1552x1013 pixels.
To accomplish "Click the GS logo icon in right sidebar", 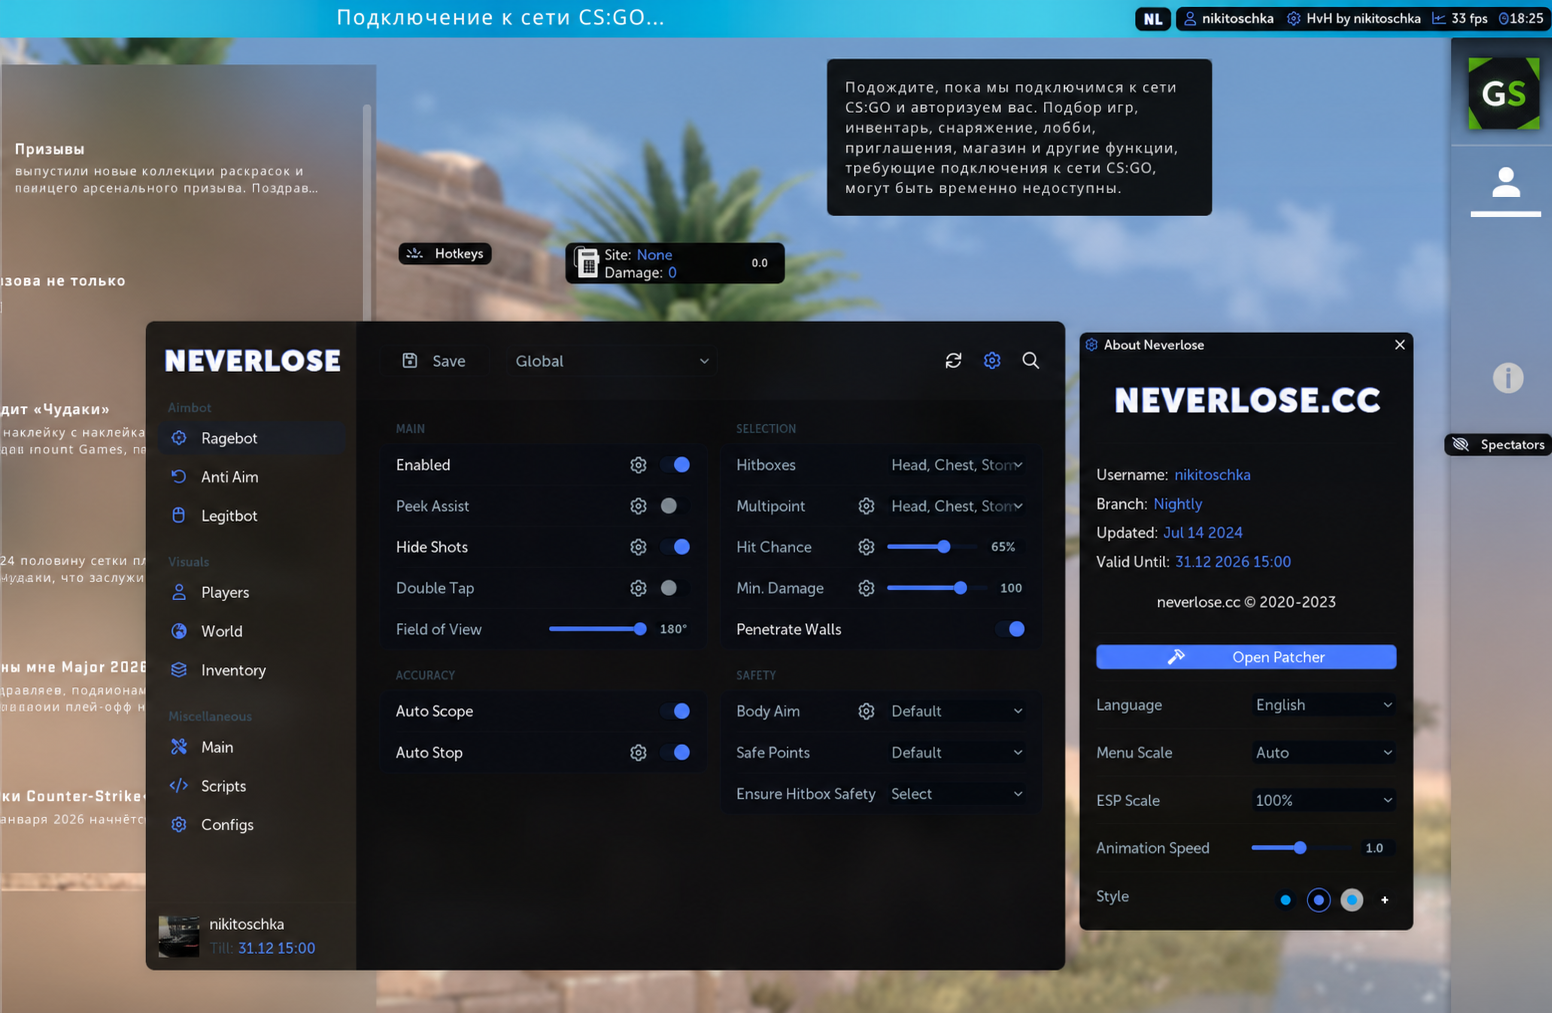I will click(x=1504, y=94).
